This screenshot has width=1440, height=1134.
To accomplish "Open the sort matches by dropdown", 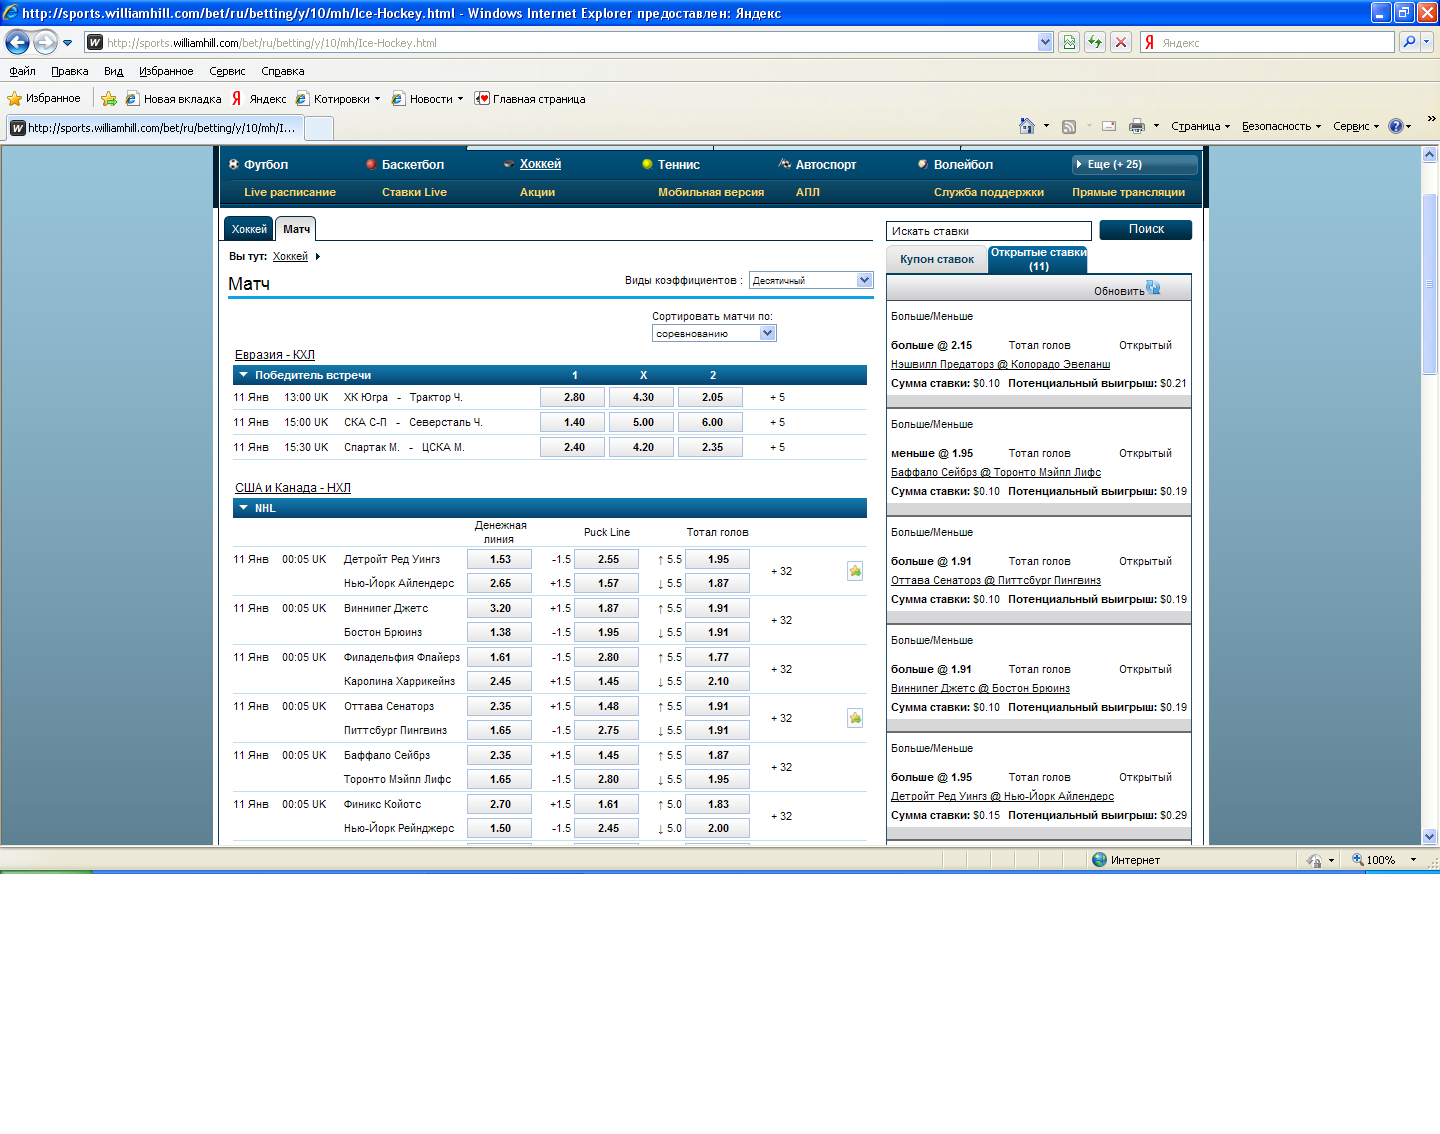I will click(767, 333).
